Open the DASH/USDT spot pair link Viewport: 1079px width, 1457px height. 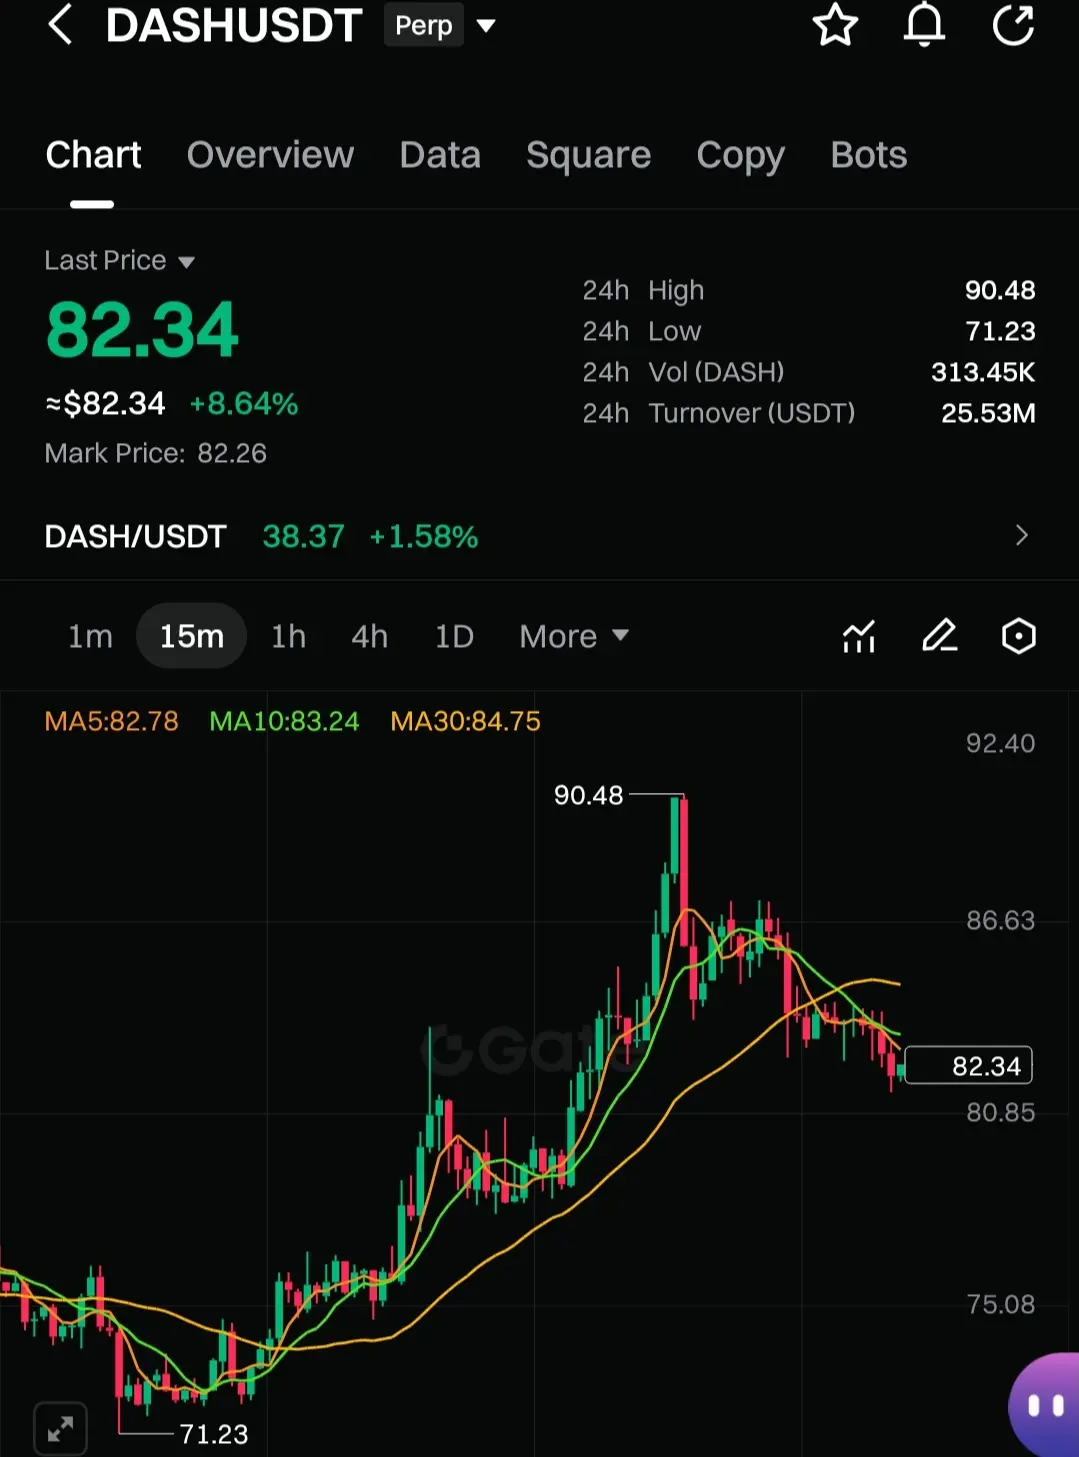[x=136, y=537]
